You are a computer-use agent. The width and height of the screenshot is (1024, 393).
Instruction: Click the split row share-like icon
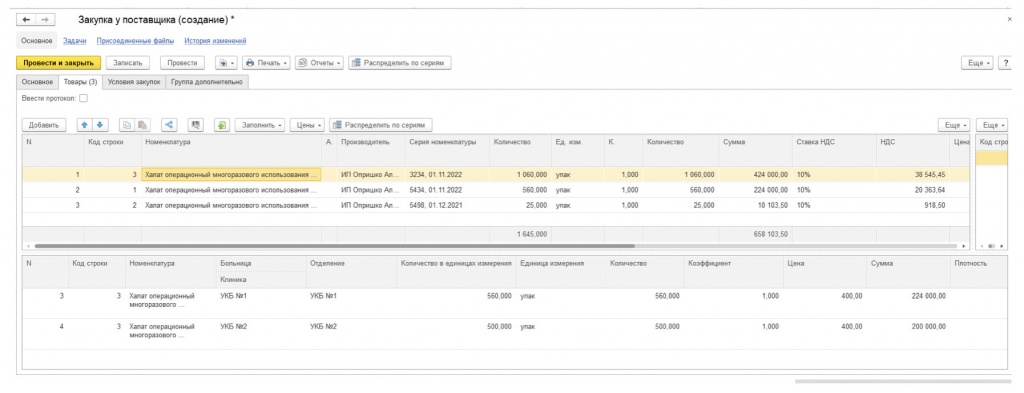pos(169,125)
